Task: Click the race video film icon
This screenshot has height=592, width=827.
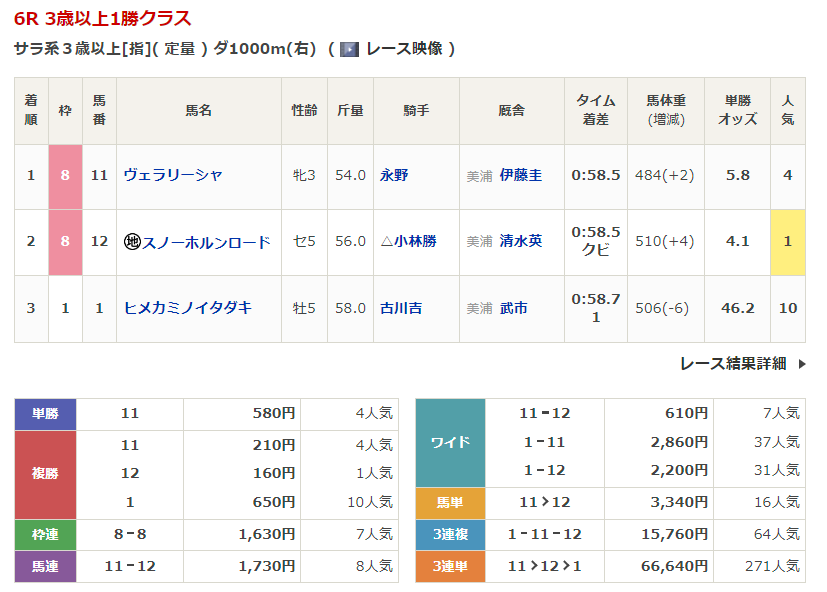Action: [x=349, y=49]
